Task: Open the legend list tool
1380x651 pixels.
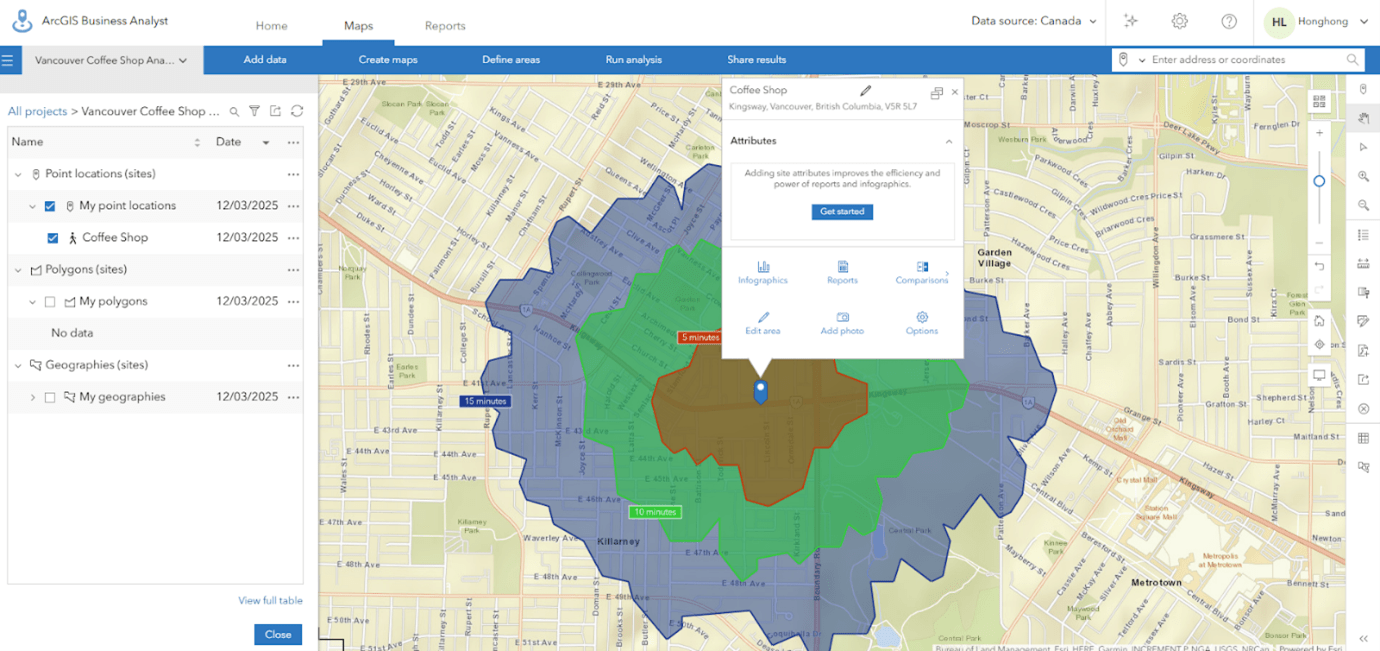Action: pos(1364,235)
